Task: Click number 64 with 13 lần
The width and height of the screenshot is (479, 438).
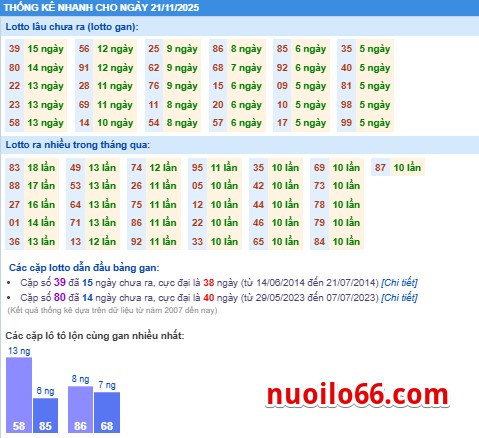Action: coord(75,204)
